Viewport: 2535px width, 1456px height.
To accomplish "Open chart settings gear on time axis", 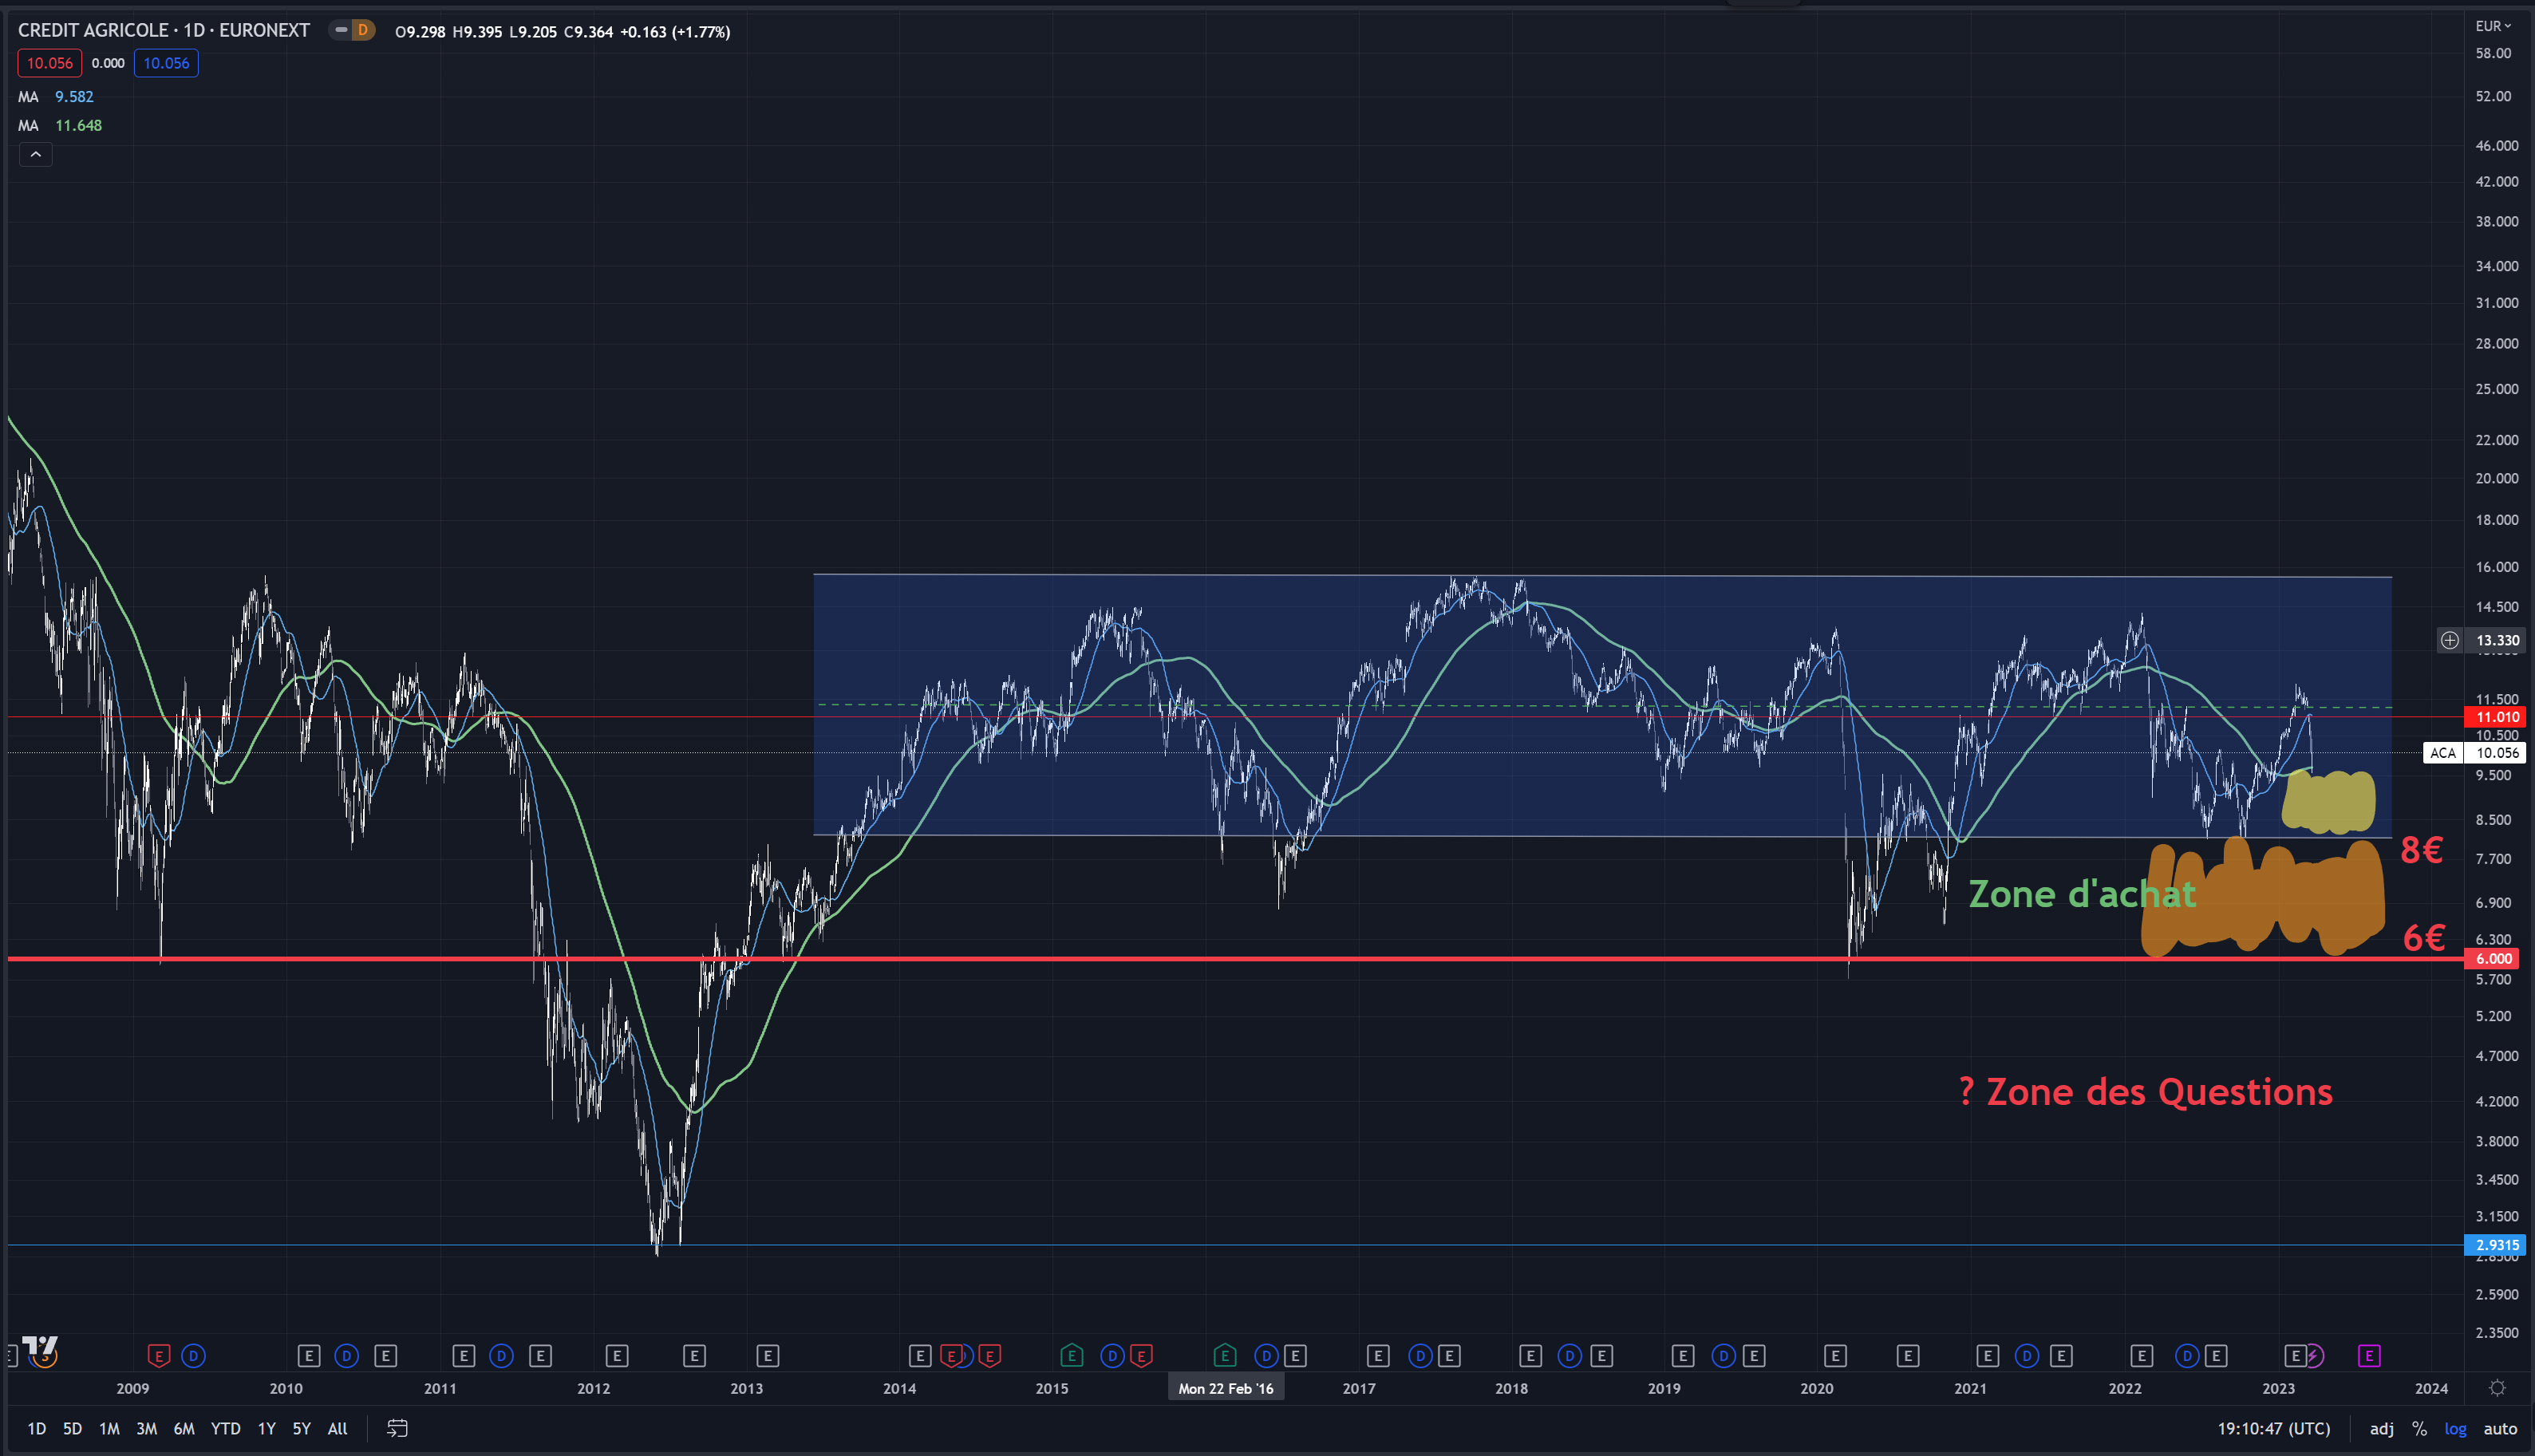I will (x=2497, y=1388).
